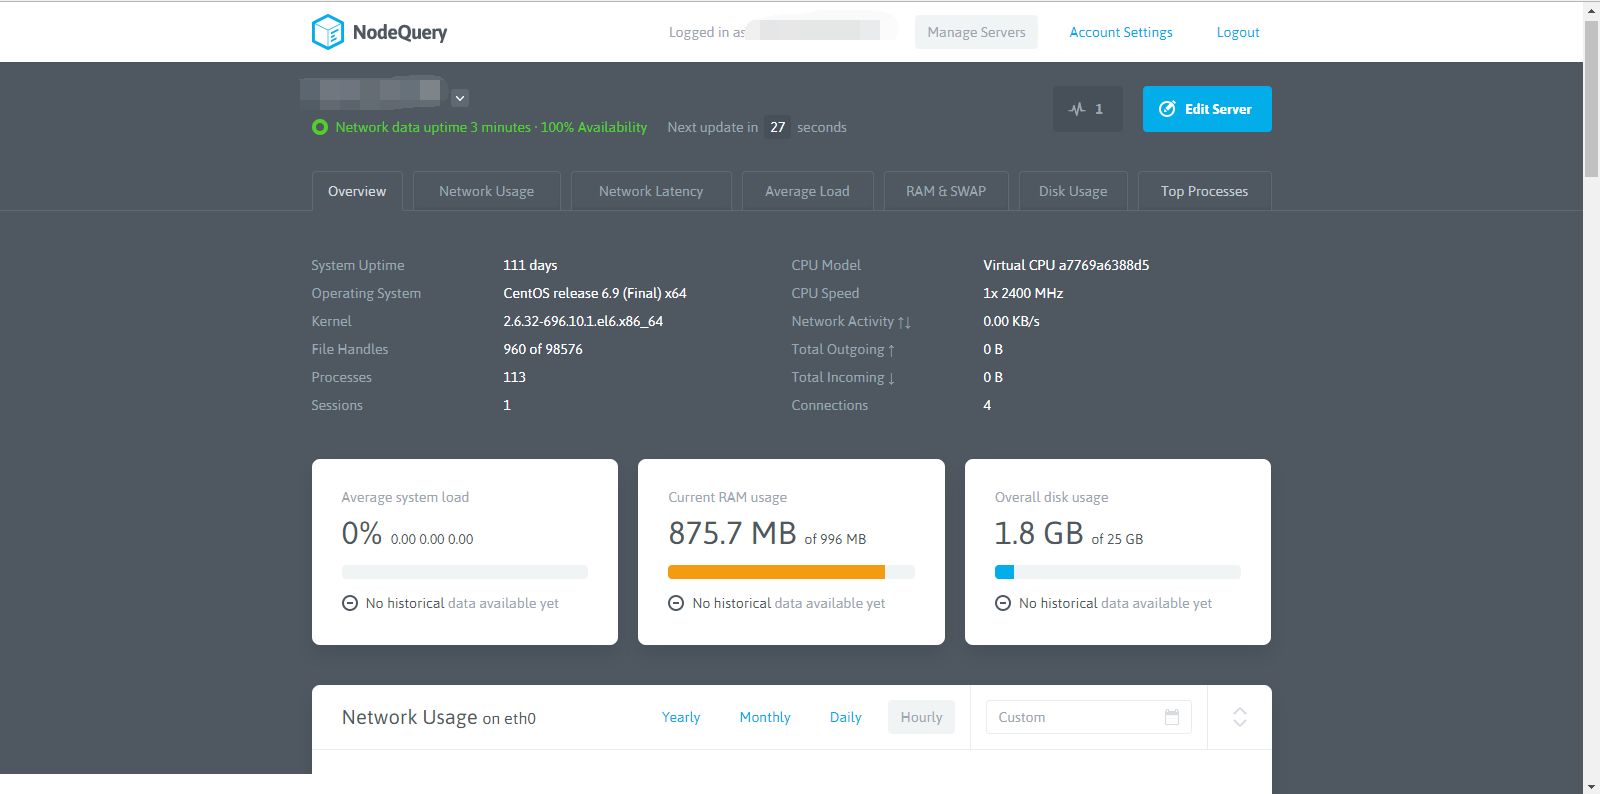The width and height of the screenshot is (1600, 794).
Task: Go to Account Settings
Action: 1121,32
